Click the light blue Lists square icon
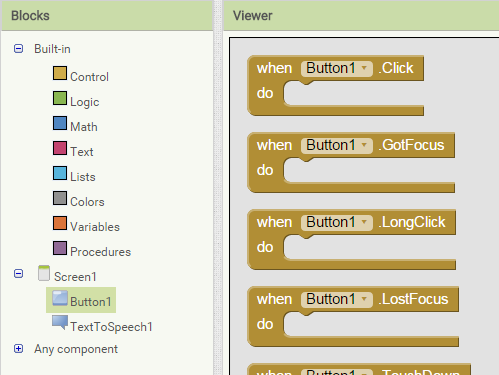The height and width of the screenshot is (375, 499). pos(60,173)
